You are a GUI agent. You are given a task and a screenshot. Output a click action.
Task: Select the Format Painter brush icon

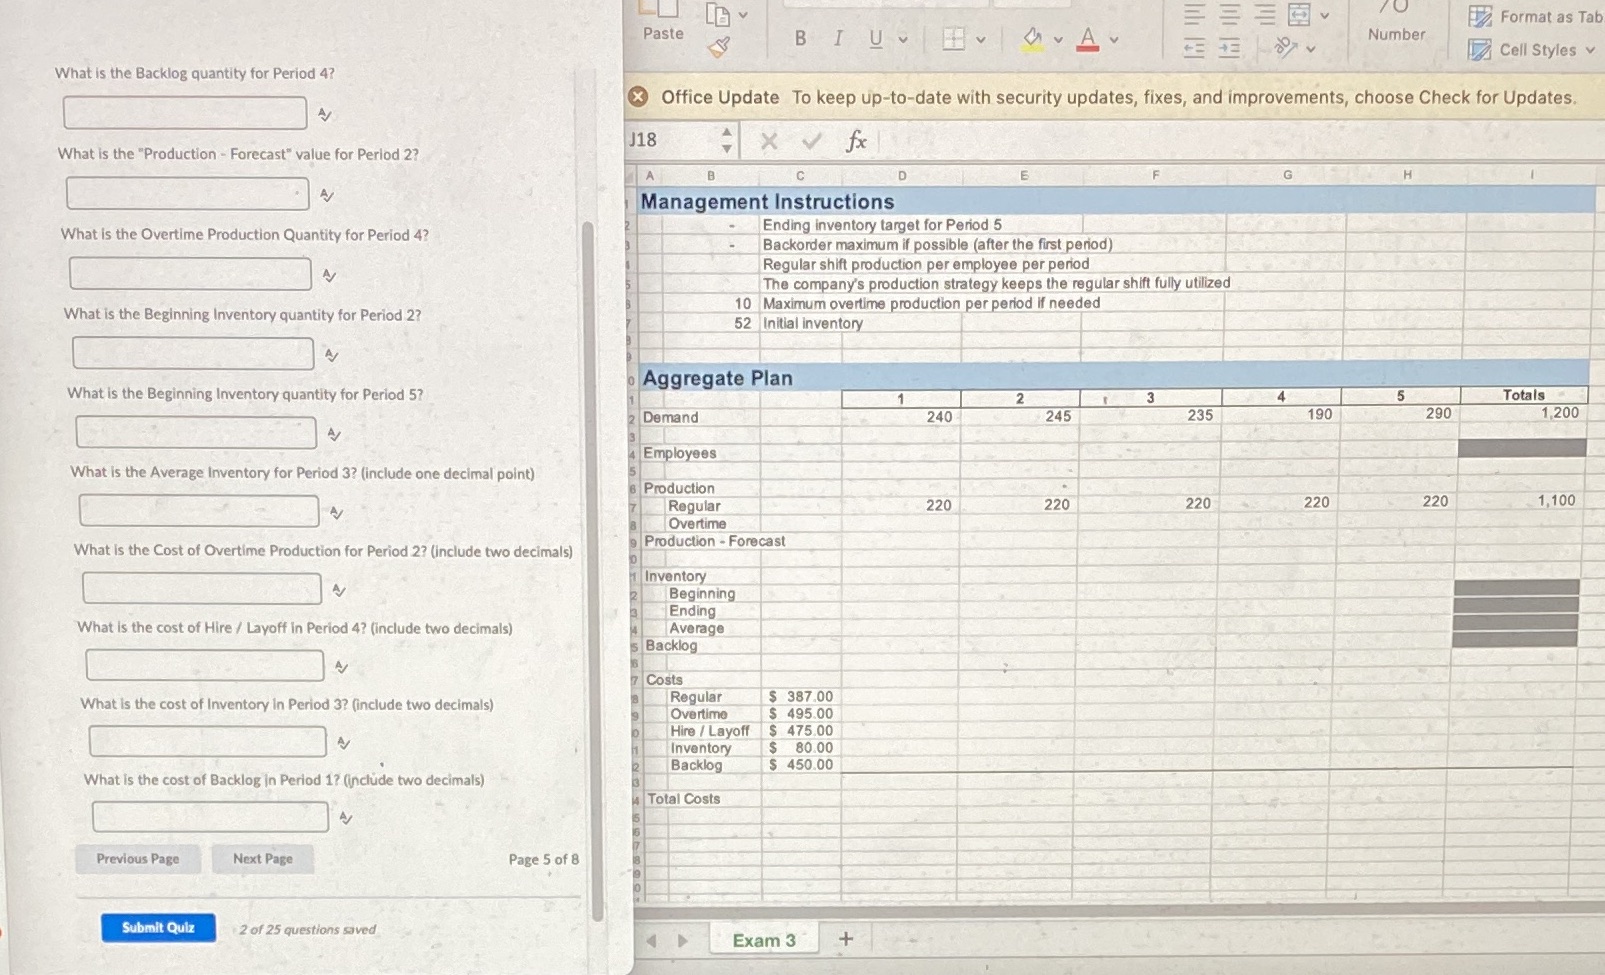point(718,46)
